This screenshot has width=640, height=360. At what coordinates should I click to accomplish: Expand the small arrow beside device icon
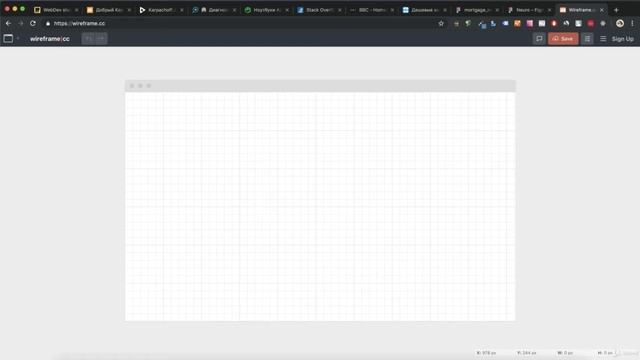click(18, 38)
